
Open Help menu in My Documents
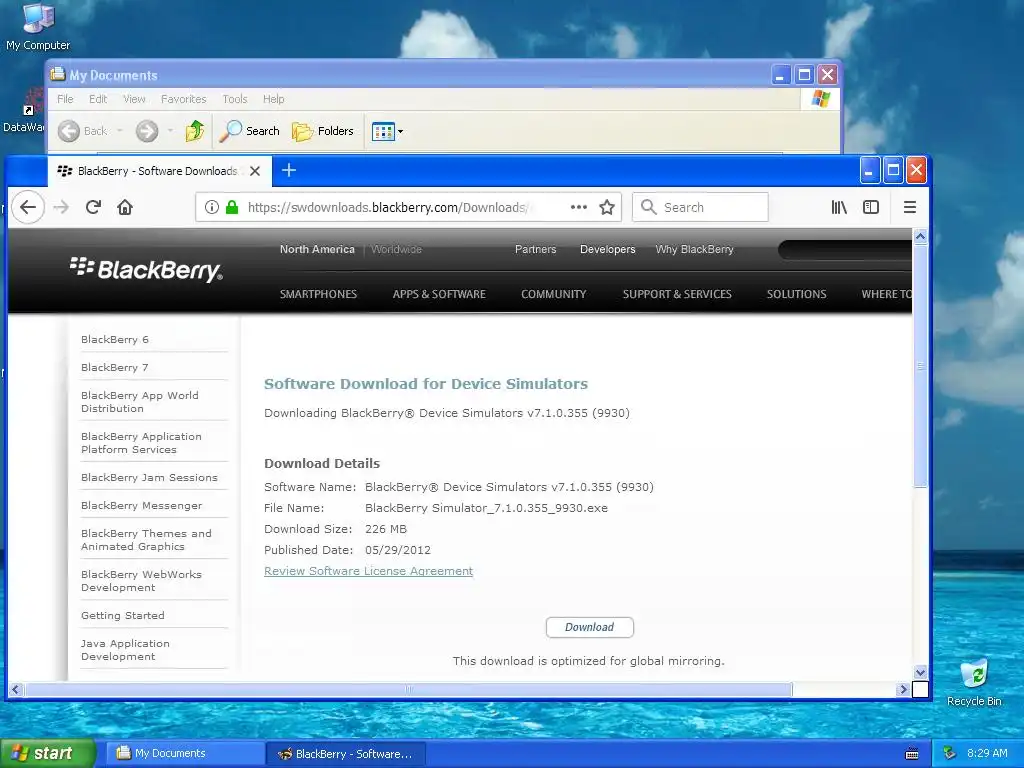click(274, 99)
